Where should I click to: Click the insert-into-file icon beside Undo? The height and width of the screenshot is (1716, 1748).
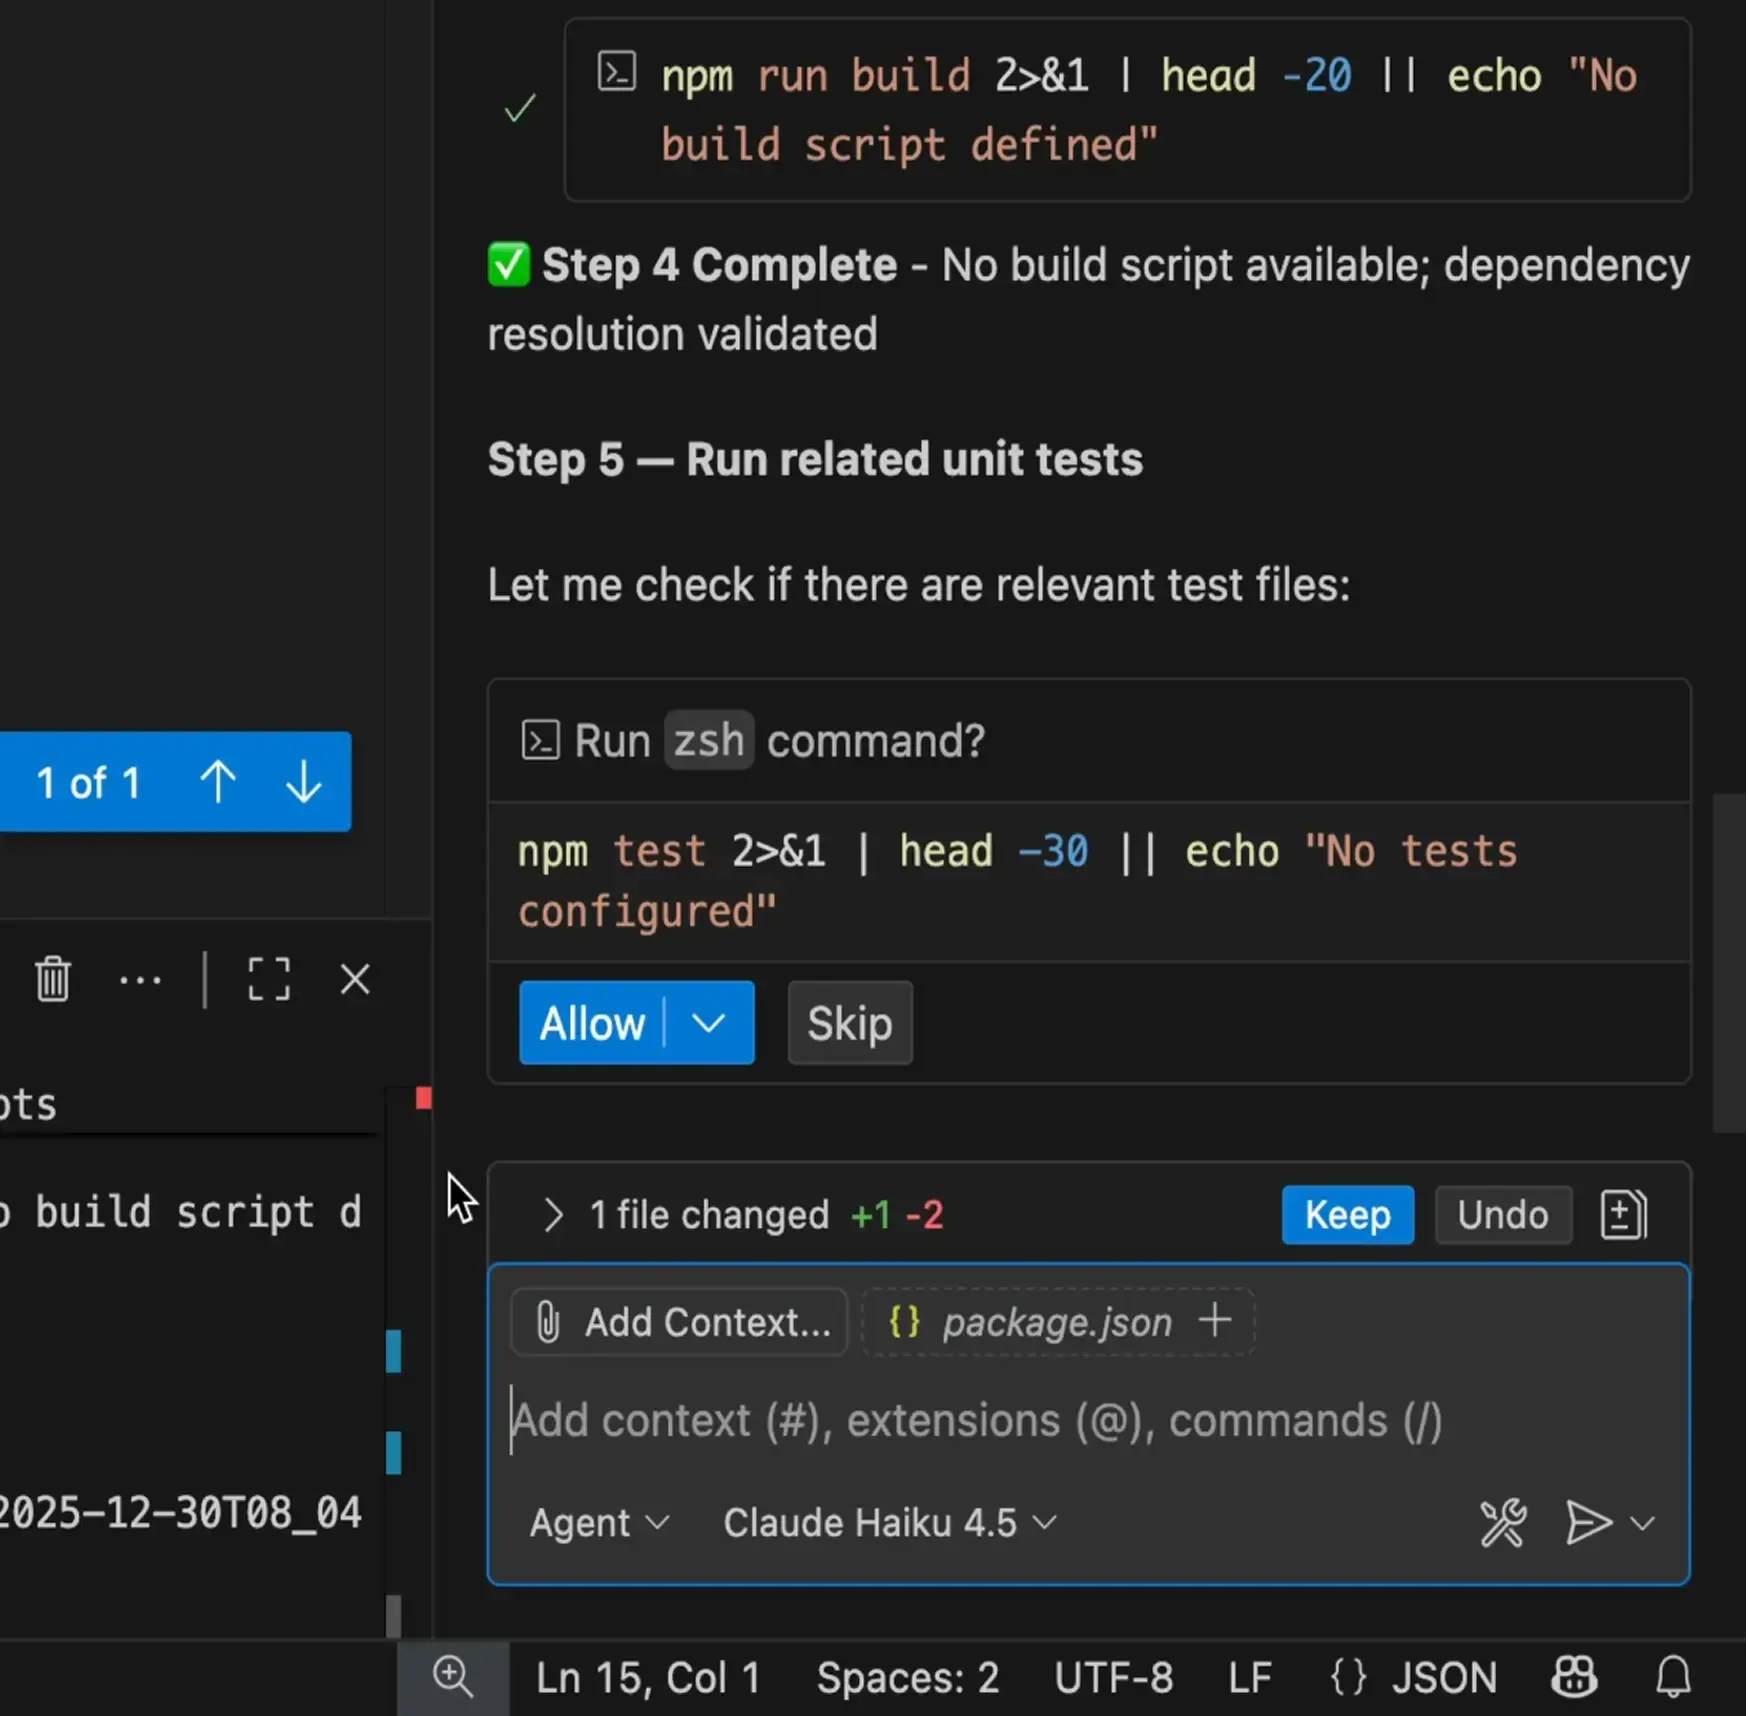coord(1622,1214)
